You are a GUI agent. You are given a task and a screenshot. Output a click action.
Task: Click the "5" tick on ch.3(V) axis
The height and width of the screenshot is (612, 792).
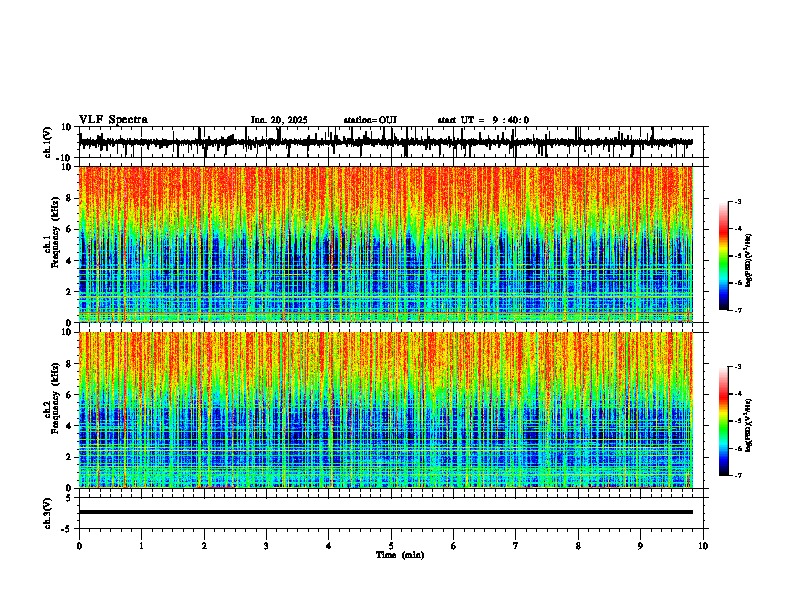69,498
